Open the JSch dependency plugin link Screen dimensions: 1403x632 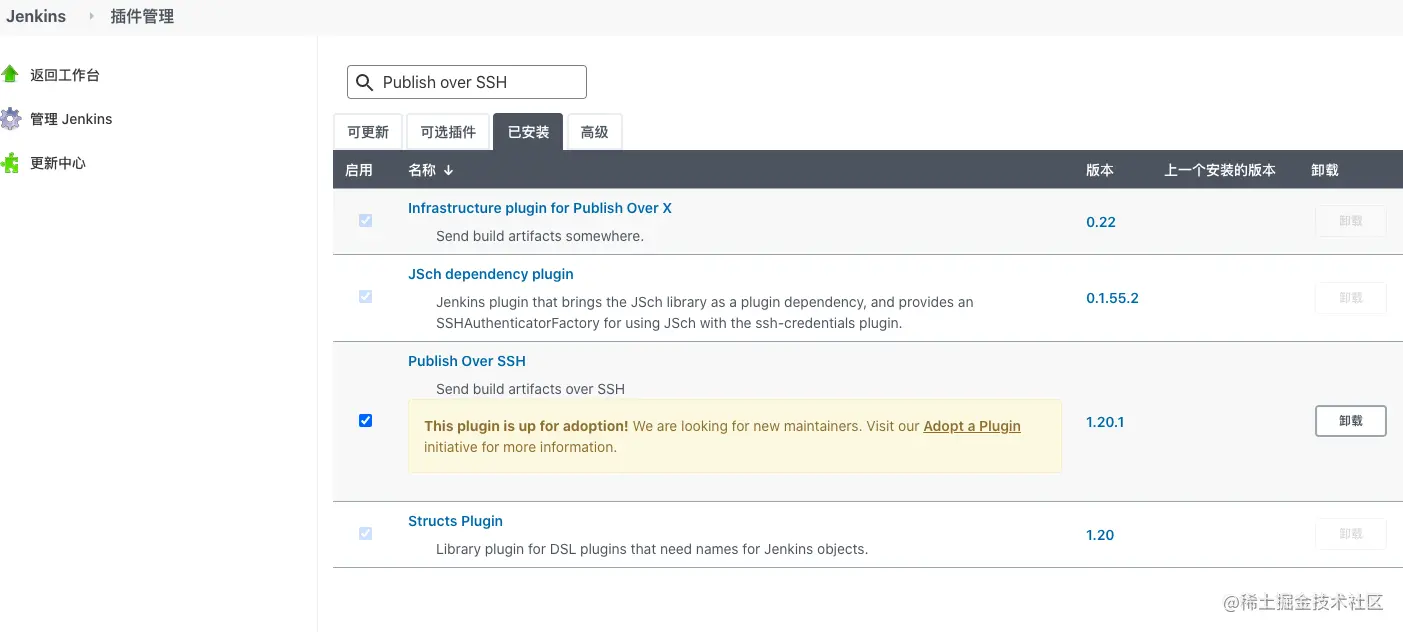491,274
